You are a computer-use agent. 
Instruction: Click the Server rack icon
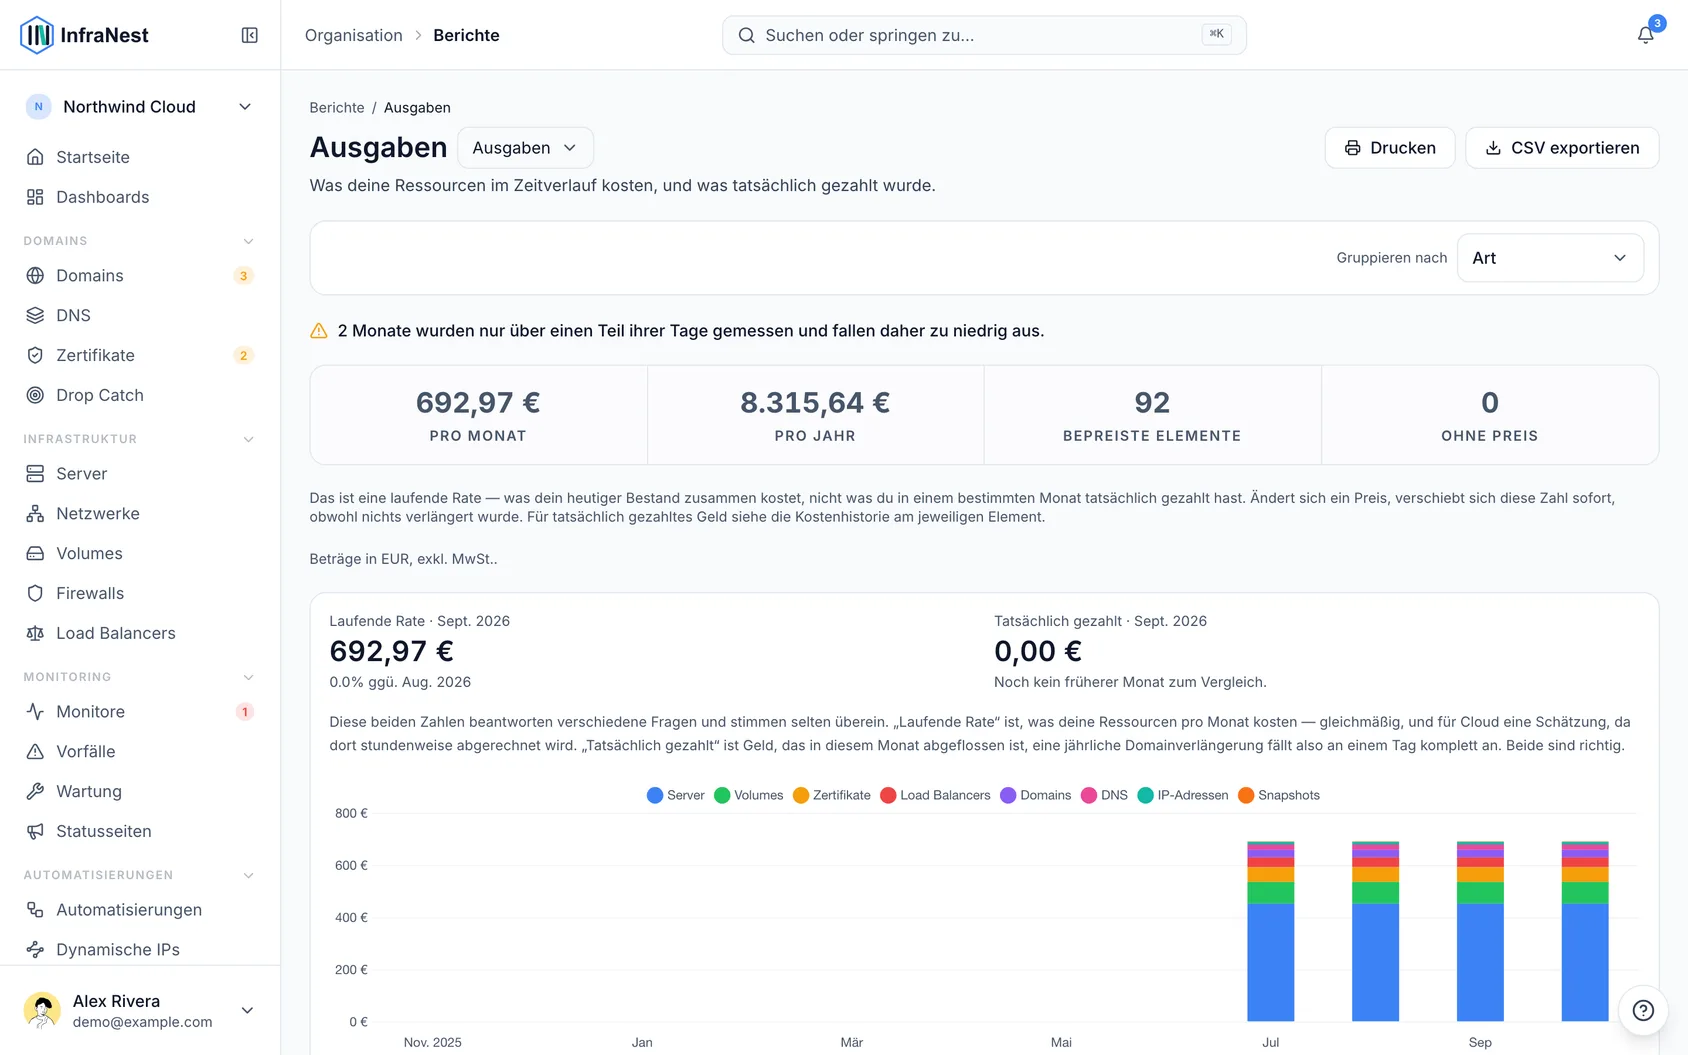click(35, 474)
